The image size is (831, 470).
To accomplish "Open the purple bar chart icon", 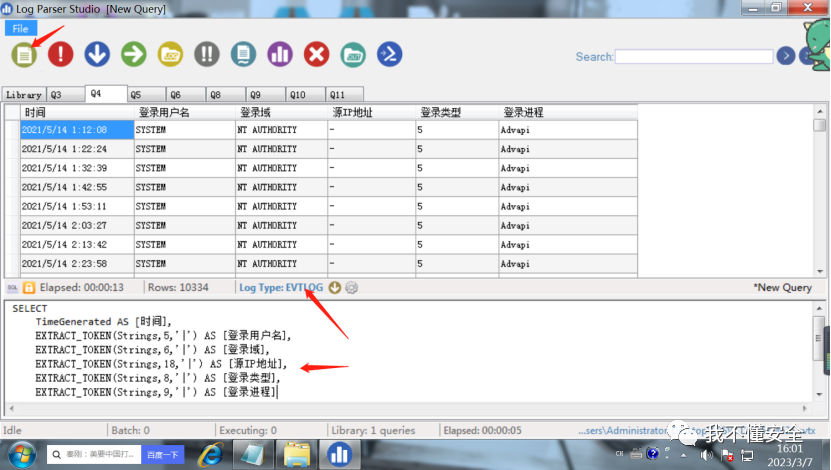I will (280, 54).
